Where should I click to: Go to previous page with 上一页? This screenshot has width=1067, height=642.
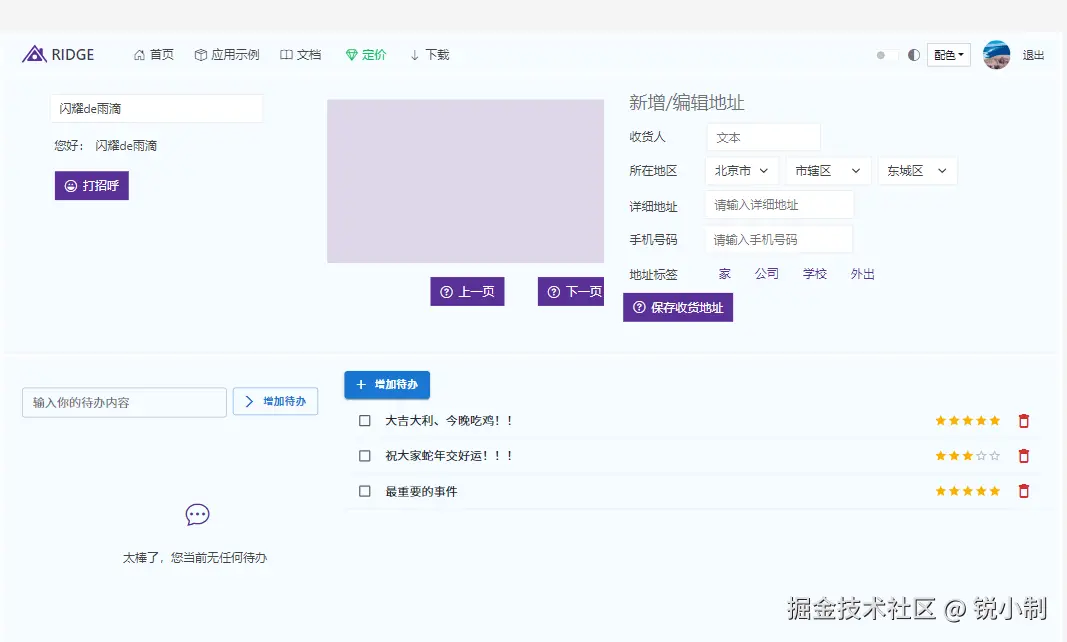[467, 291]
